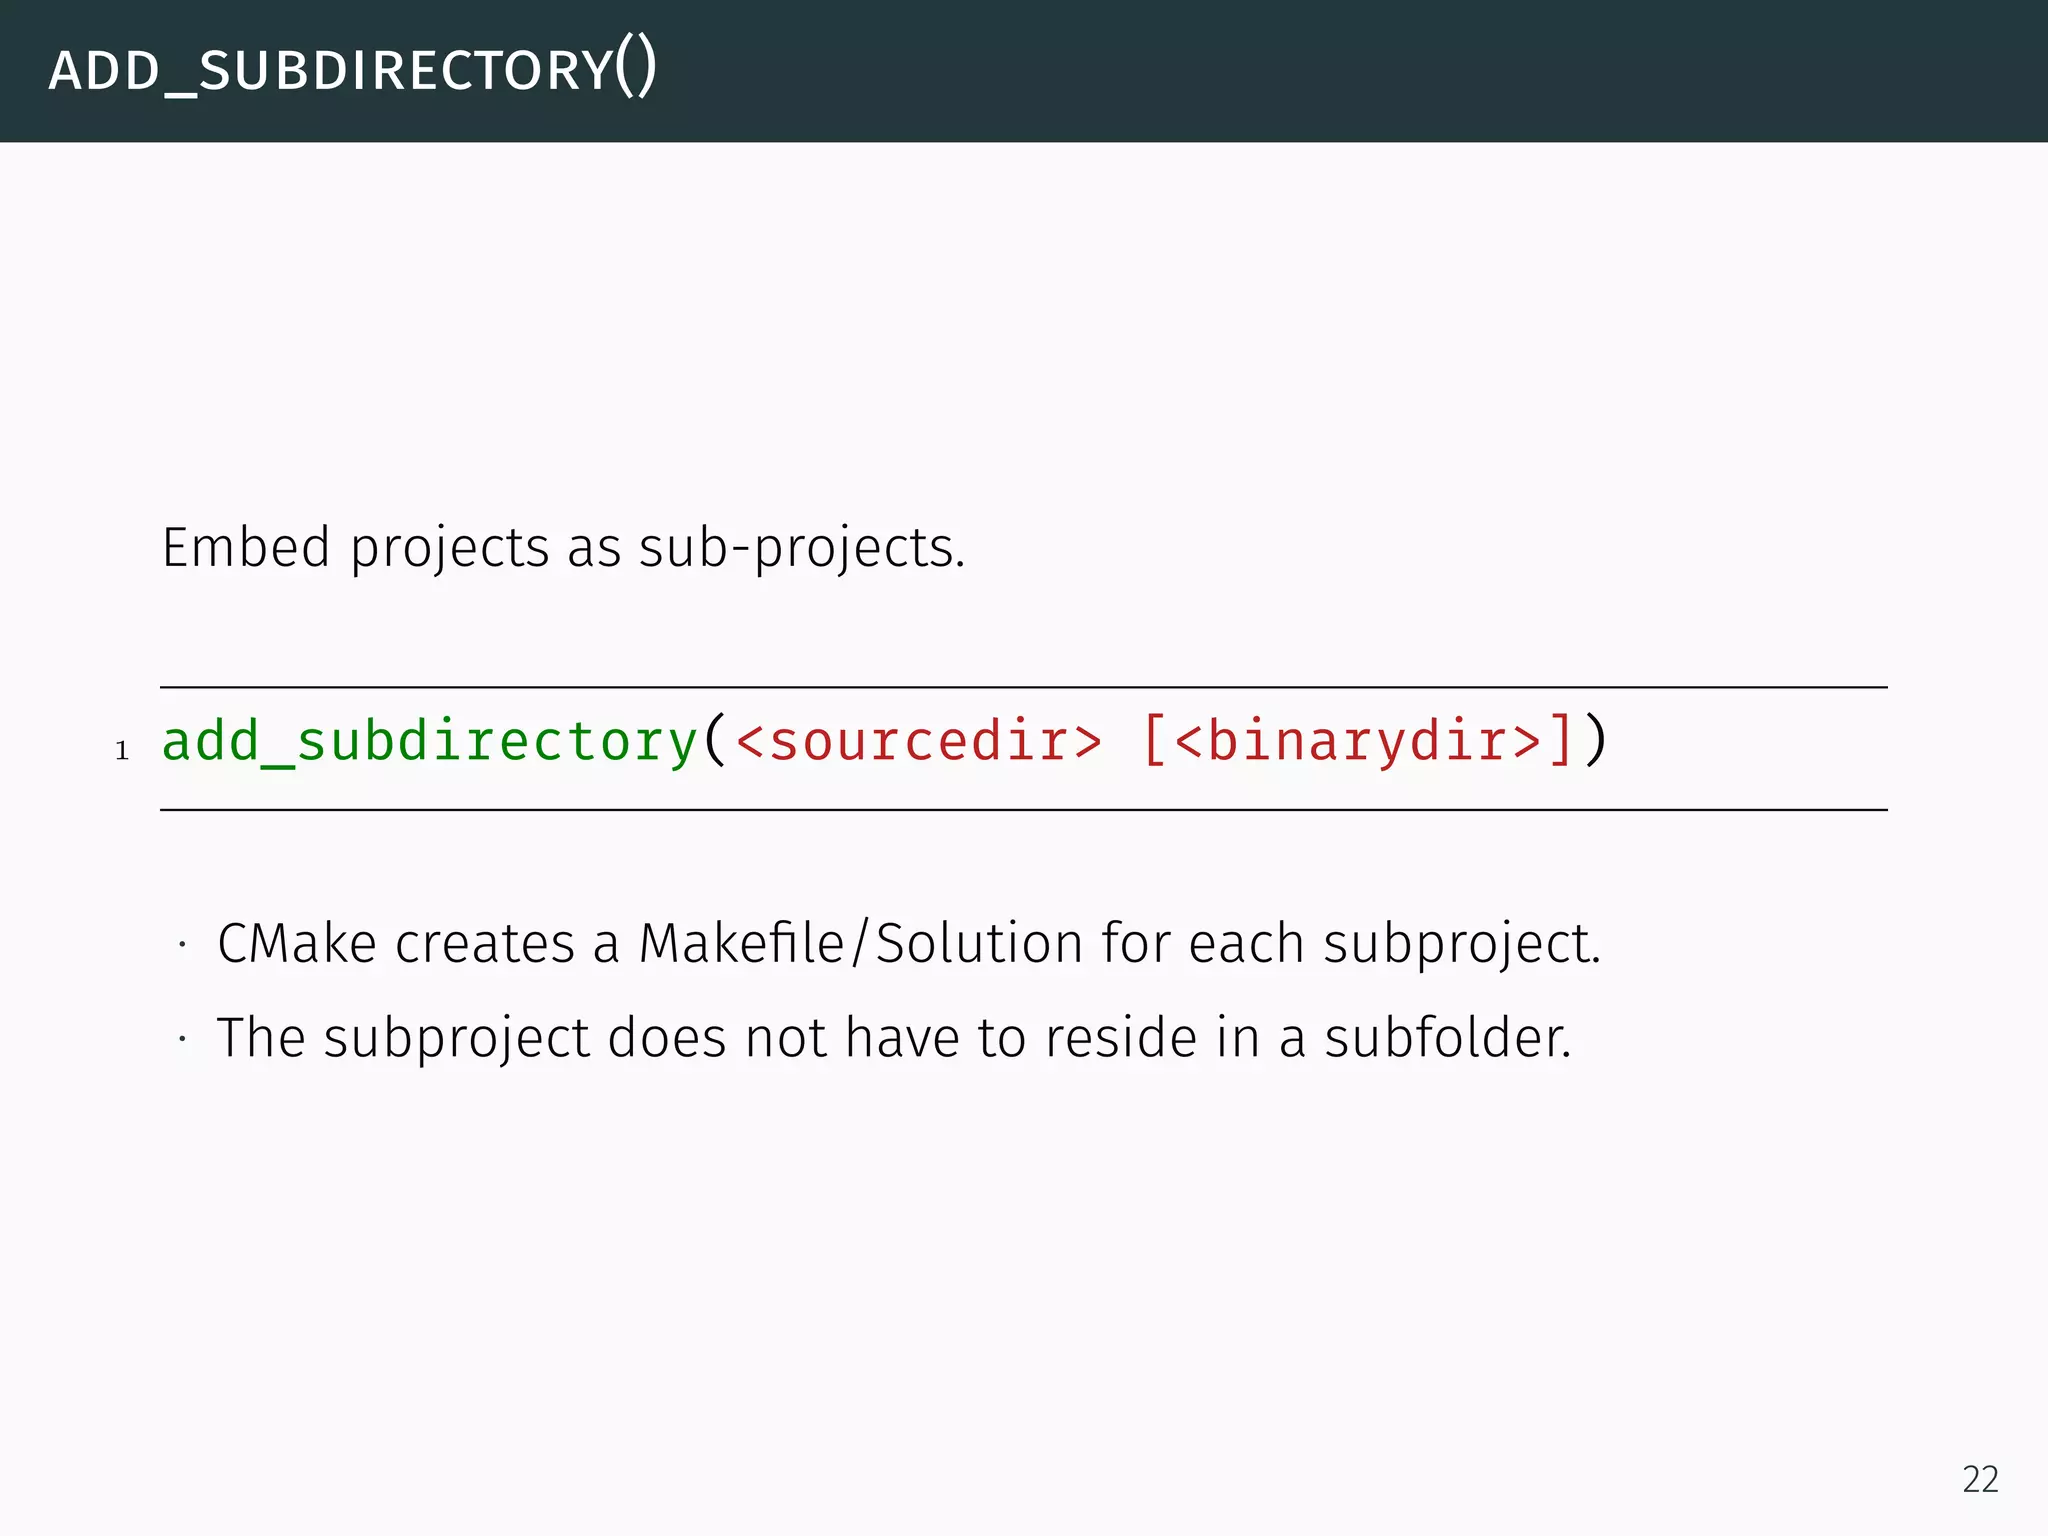The height and width of the screenshot is (1536, 2048).
Task: Click the bullet dot before 'CMake creates'
Action: [x=183, y=945]
